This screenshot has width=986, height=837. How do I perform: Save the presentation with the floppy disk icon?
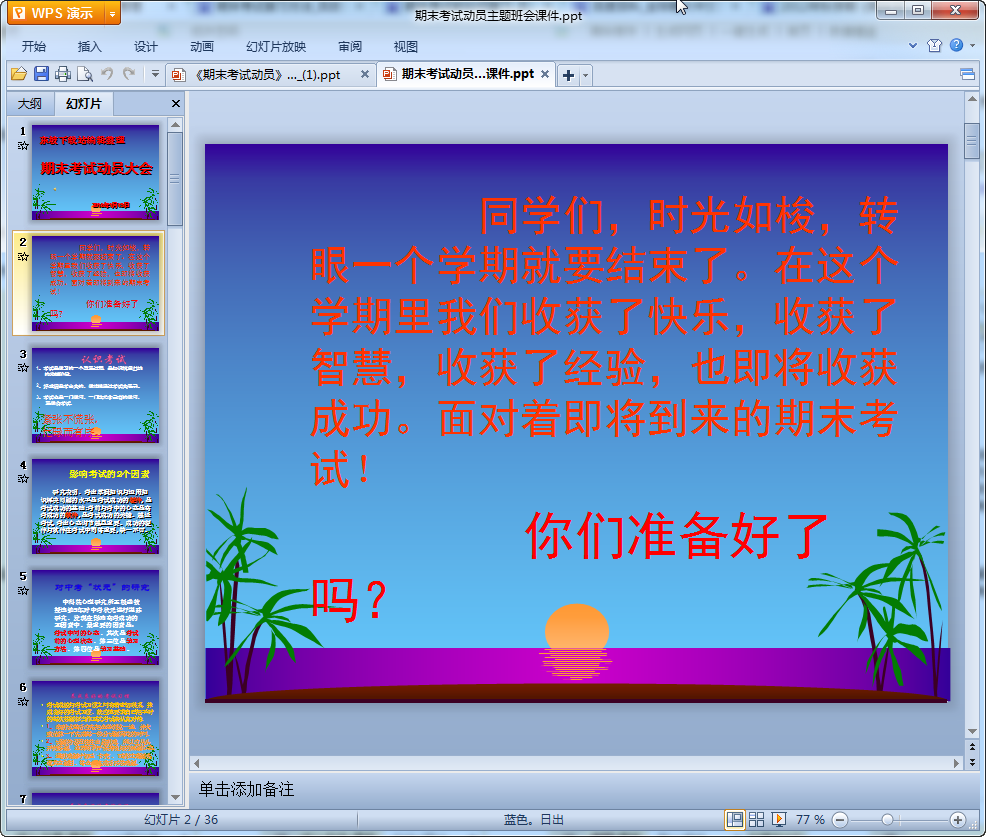click(x=41, y=74)
